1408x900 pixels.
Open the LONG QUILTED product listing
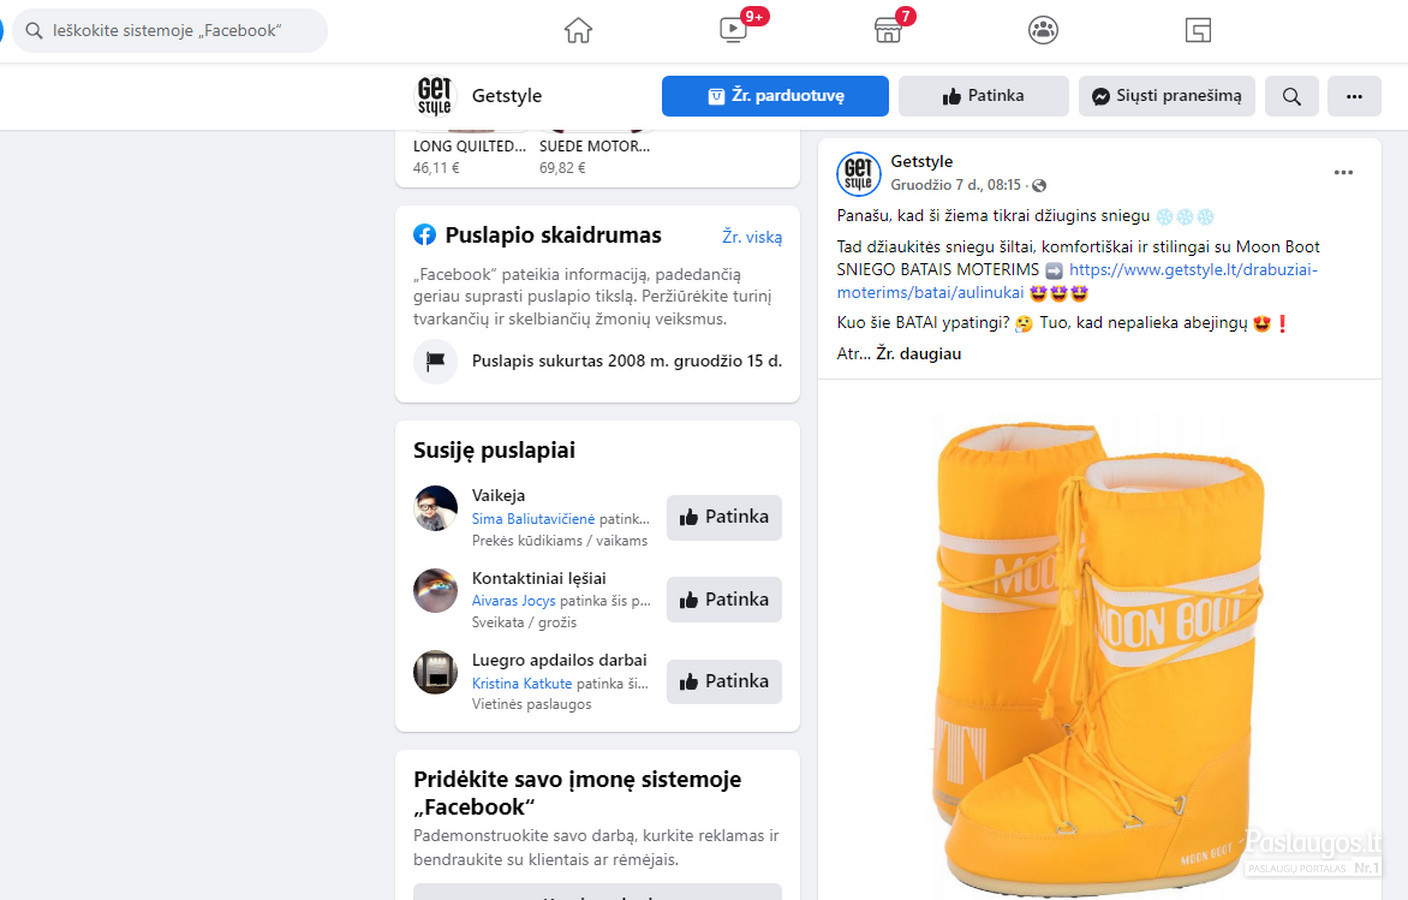469,146
